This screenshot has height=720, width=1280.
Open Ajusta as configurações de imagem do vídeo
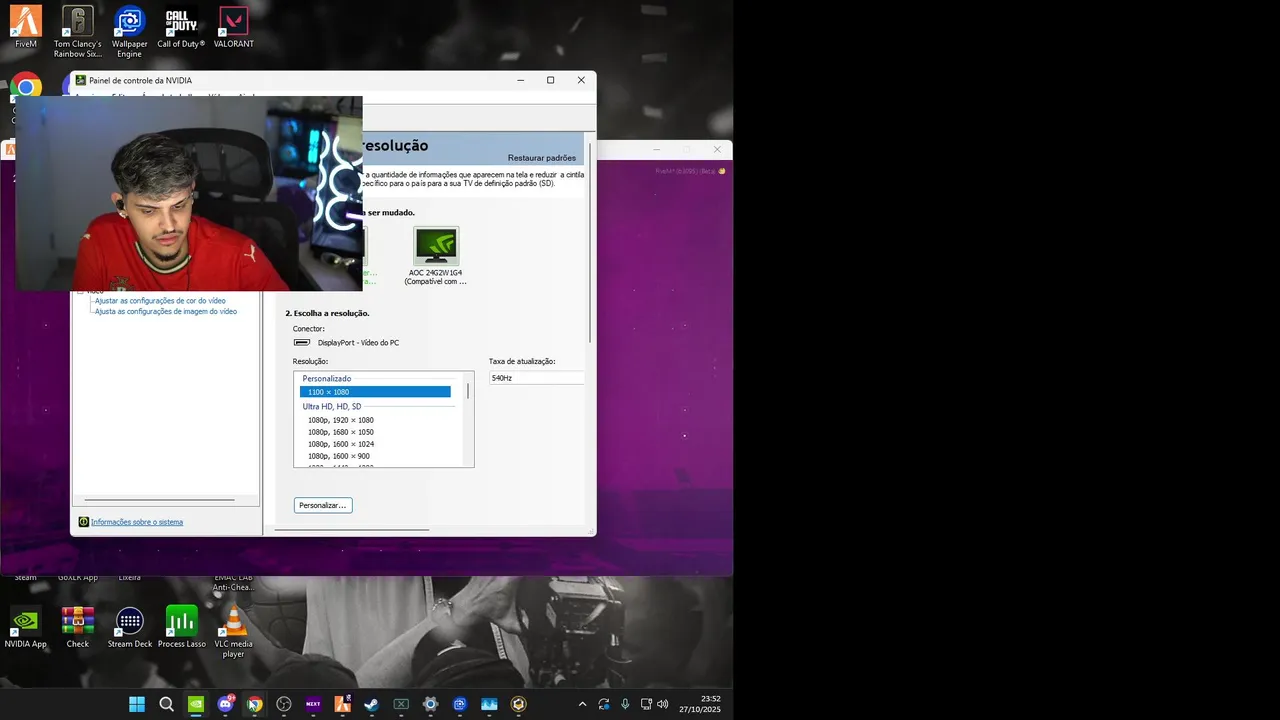coord(166,312)
